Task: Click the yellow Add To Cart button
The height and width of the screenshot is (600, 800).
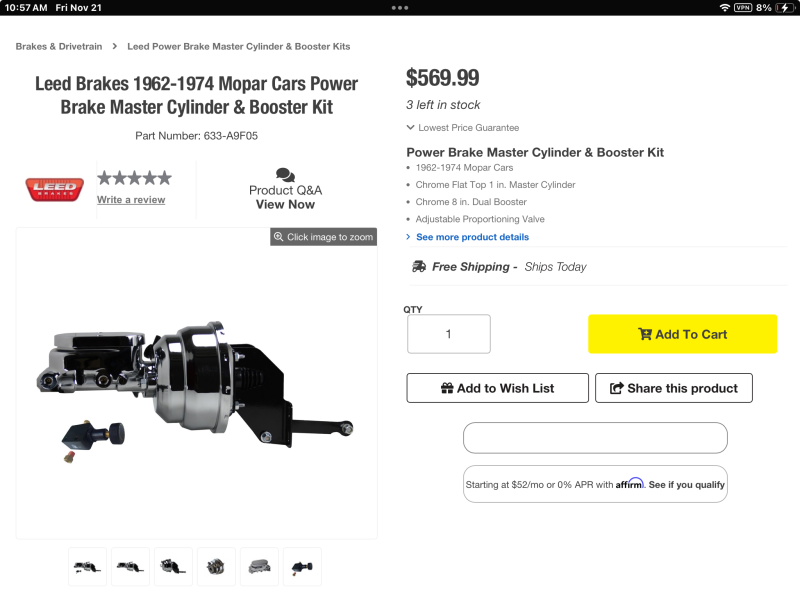Action: click(x=682, y=334)
